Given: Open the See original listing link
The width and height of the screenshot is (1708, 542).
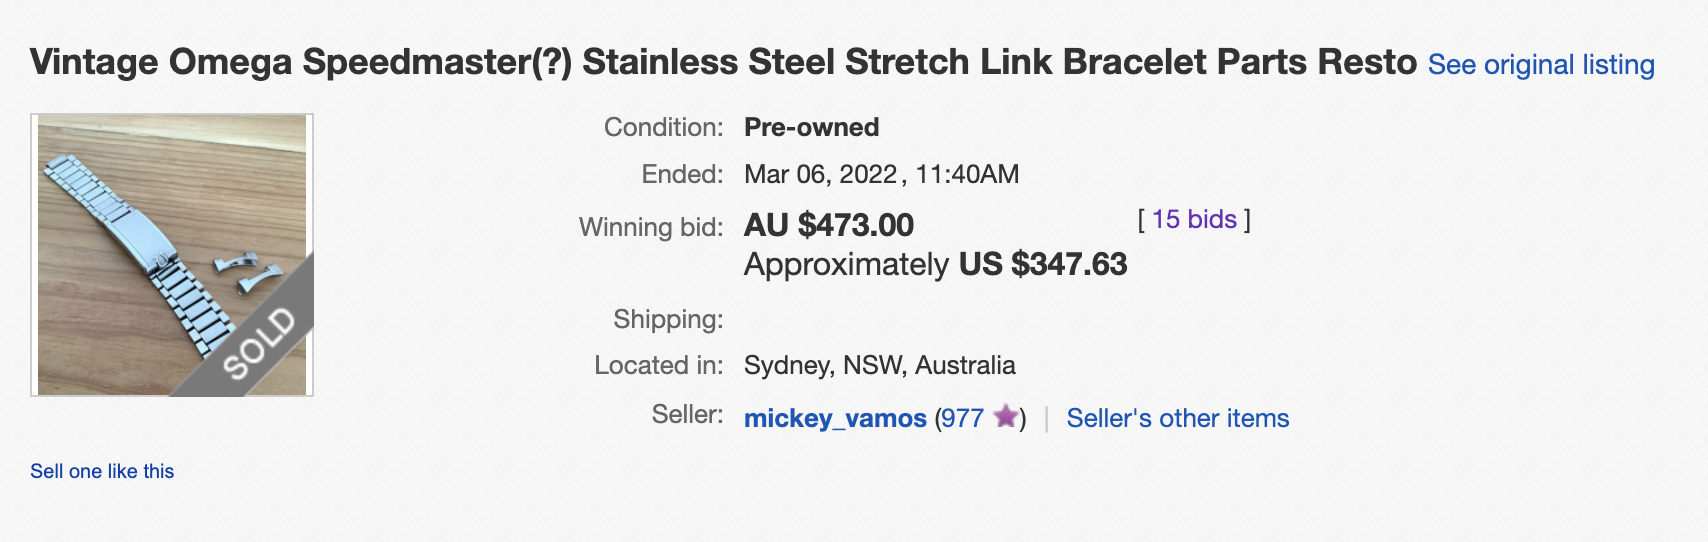Looking at the screenshot, I should (1540, 65).
